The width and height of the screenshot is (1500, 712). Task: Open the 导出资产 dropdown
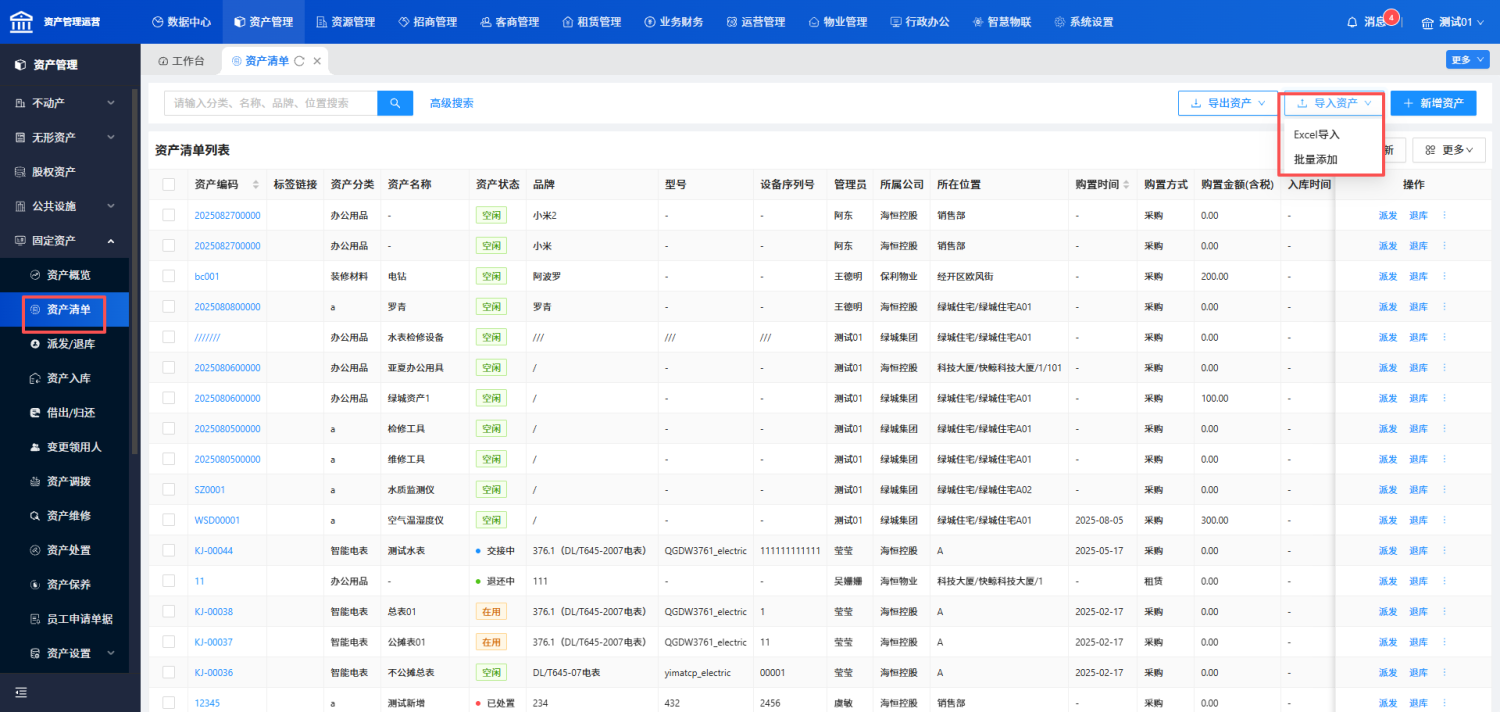tap(1228, 103)
